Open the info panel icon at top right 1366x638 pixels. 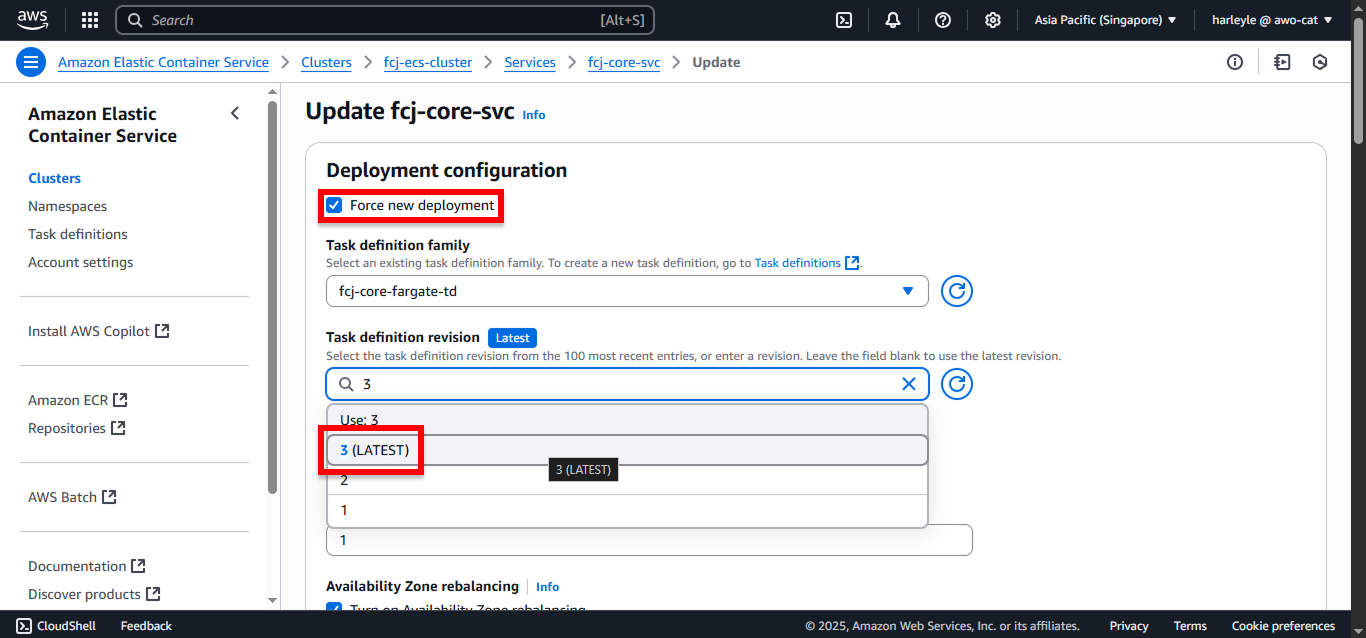coord(1235,62)
